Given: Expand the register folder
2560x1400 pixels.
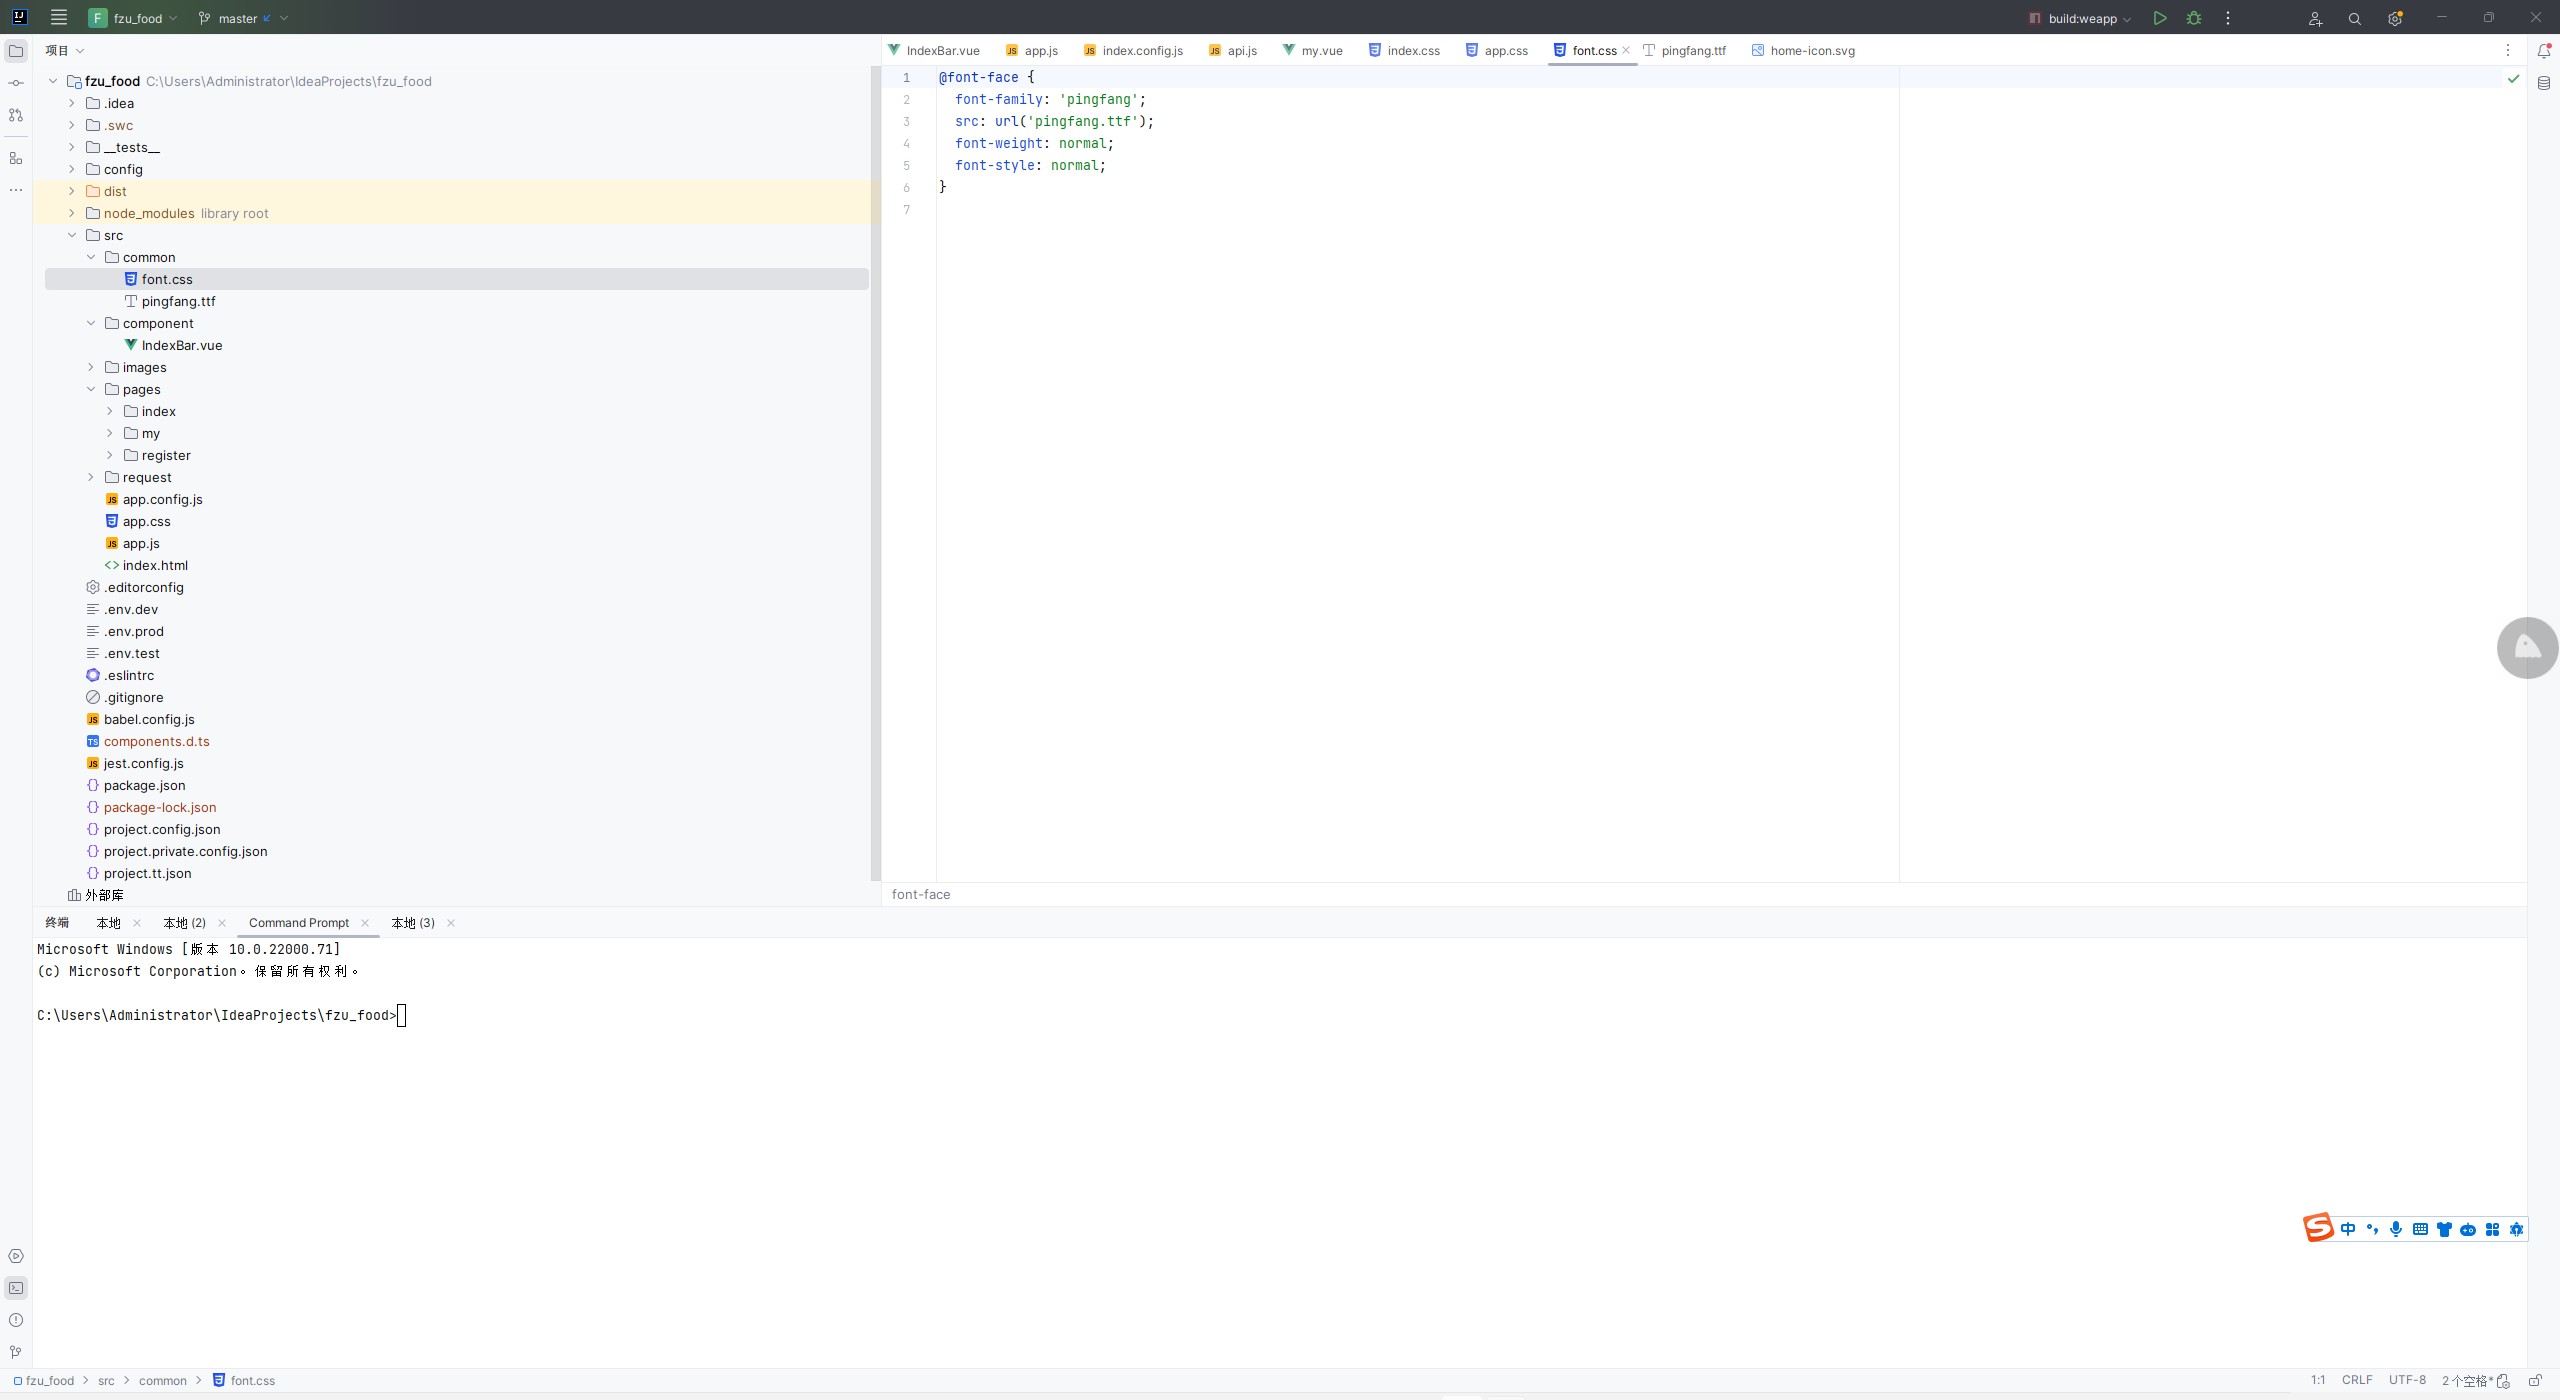Looking at the screenshot, I should [x=110, y=455].
